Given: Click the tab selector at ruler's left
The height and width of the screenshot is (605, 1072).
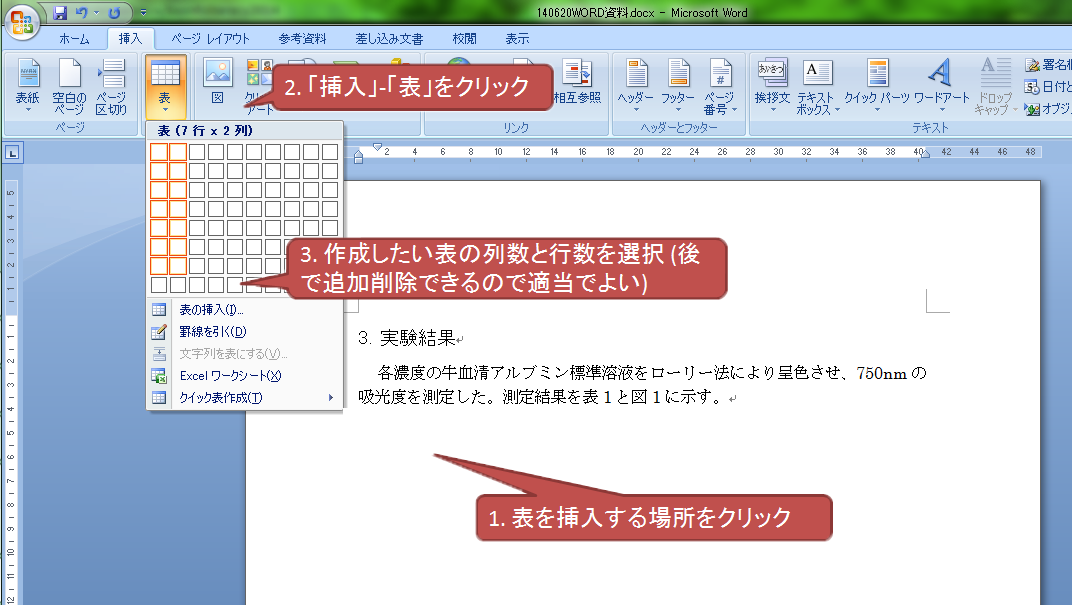Looking at the screenshot, I should click(x=13, y=153).
